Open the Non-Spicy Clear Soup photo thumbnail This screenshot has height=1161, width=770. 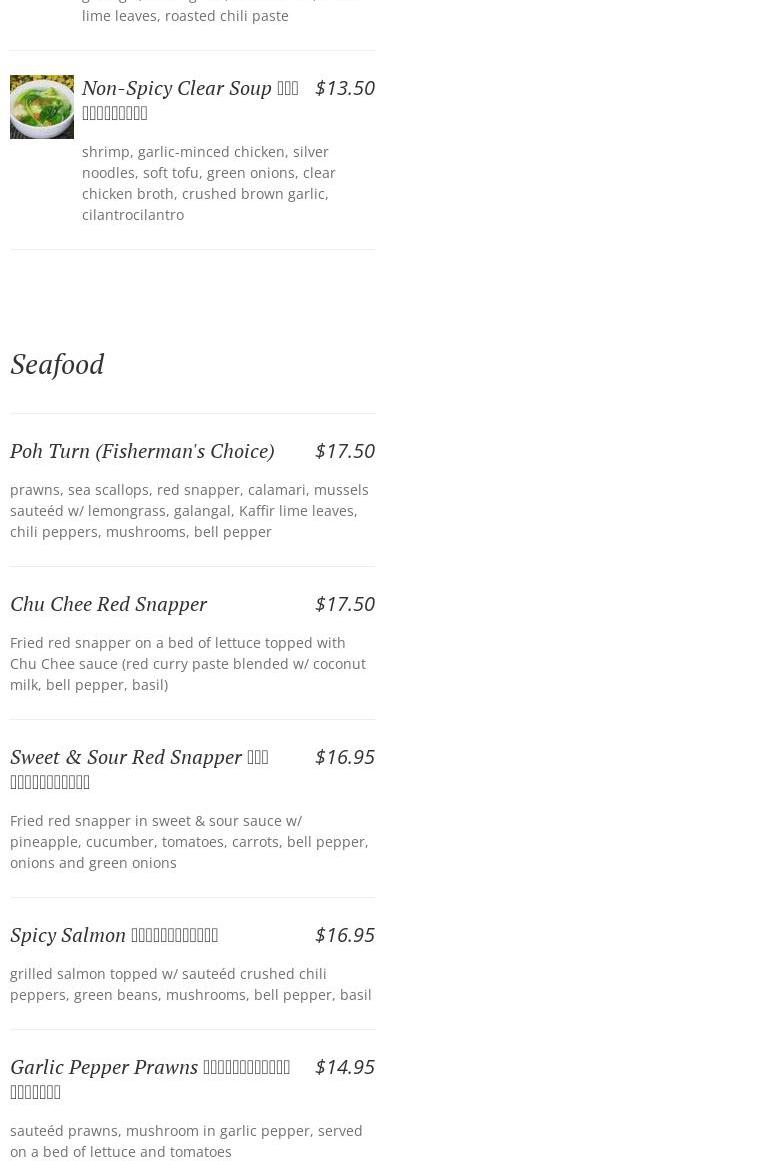click(x=41, y=107)
